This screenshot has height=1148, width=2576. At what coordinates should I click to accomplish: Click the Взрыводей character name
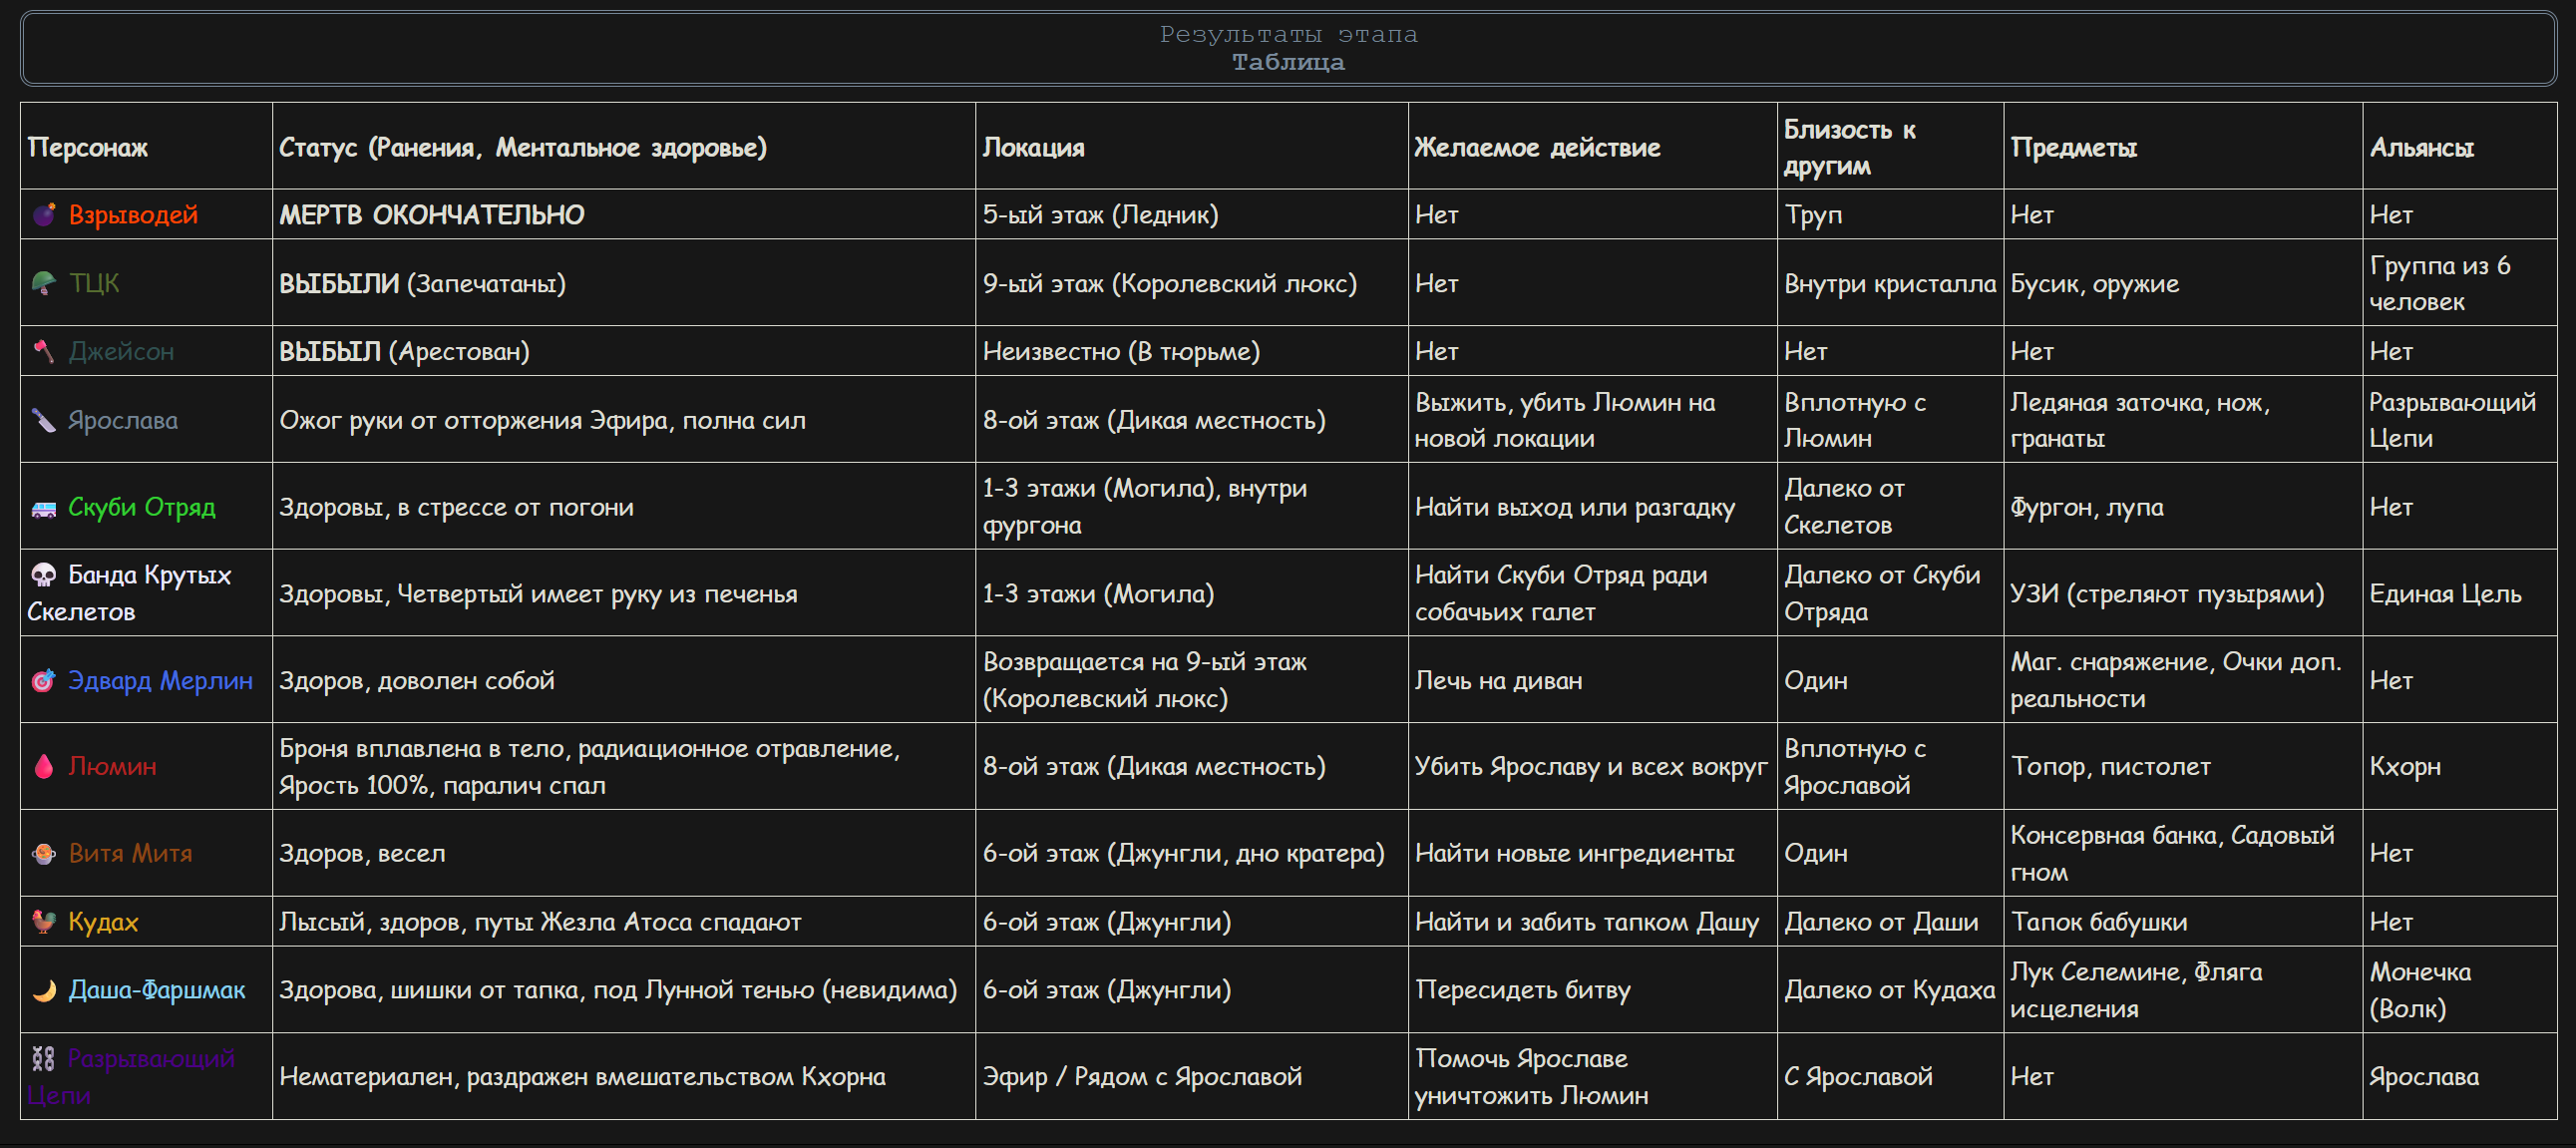click(x=133, y=215)
